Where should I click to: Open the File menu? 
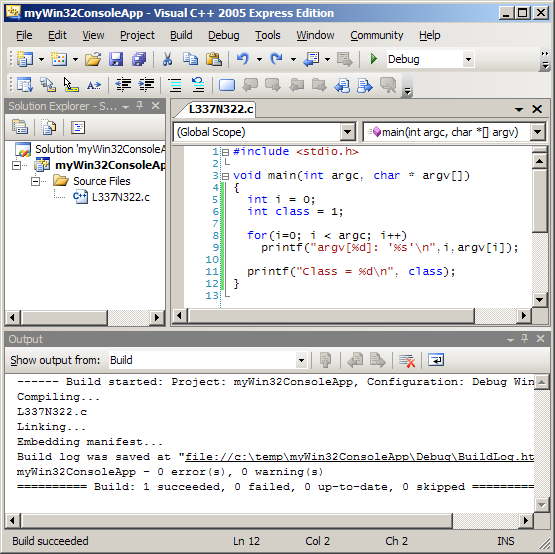click(x=24, y=35)
